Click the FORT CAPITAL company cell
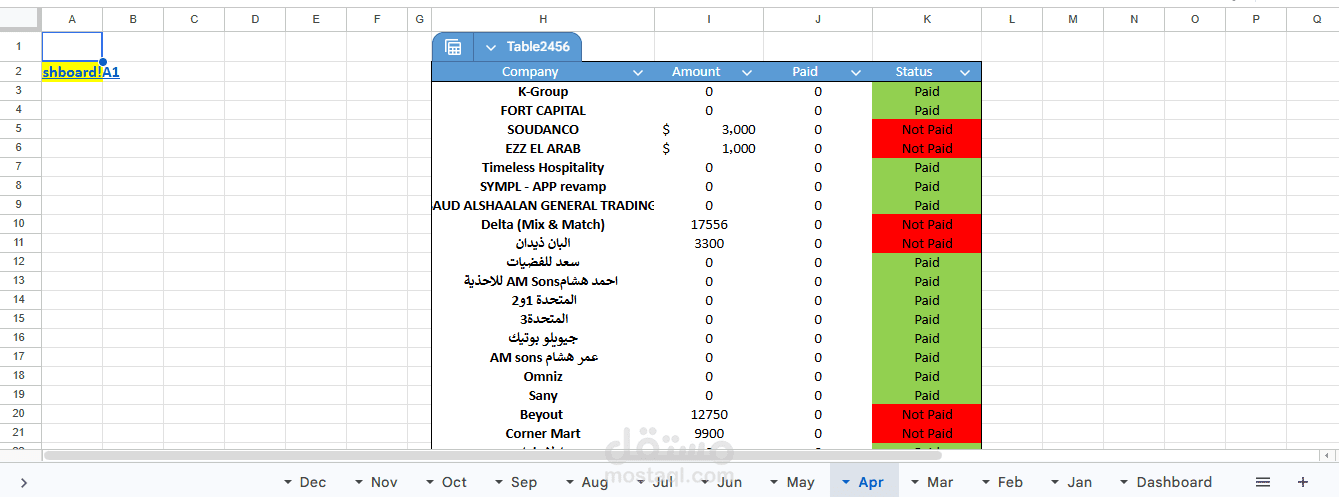The height and width of the screenshot is (497, 1339). coord(543,110)
